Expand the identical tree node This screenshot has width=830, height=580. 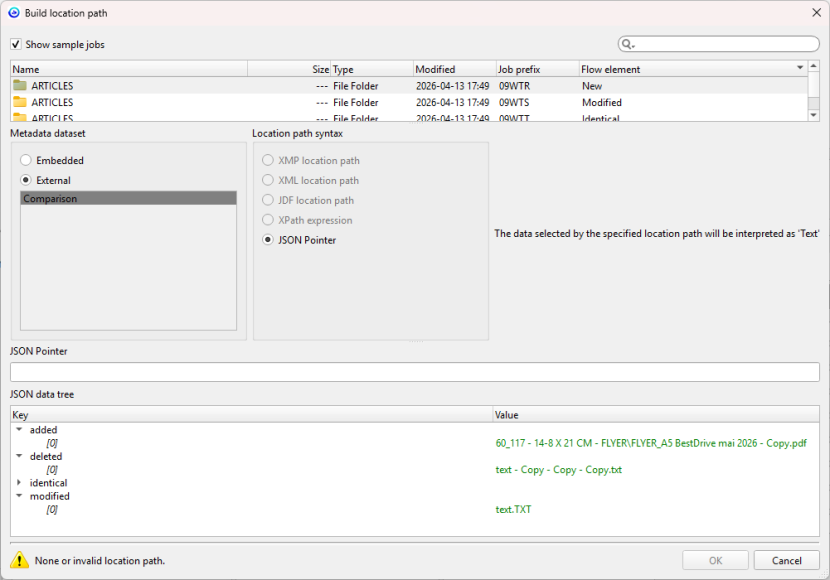(19, 483)
